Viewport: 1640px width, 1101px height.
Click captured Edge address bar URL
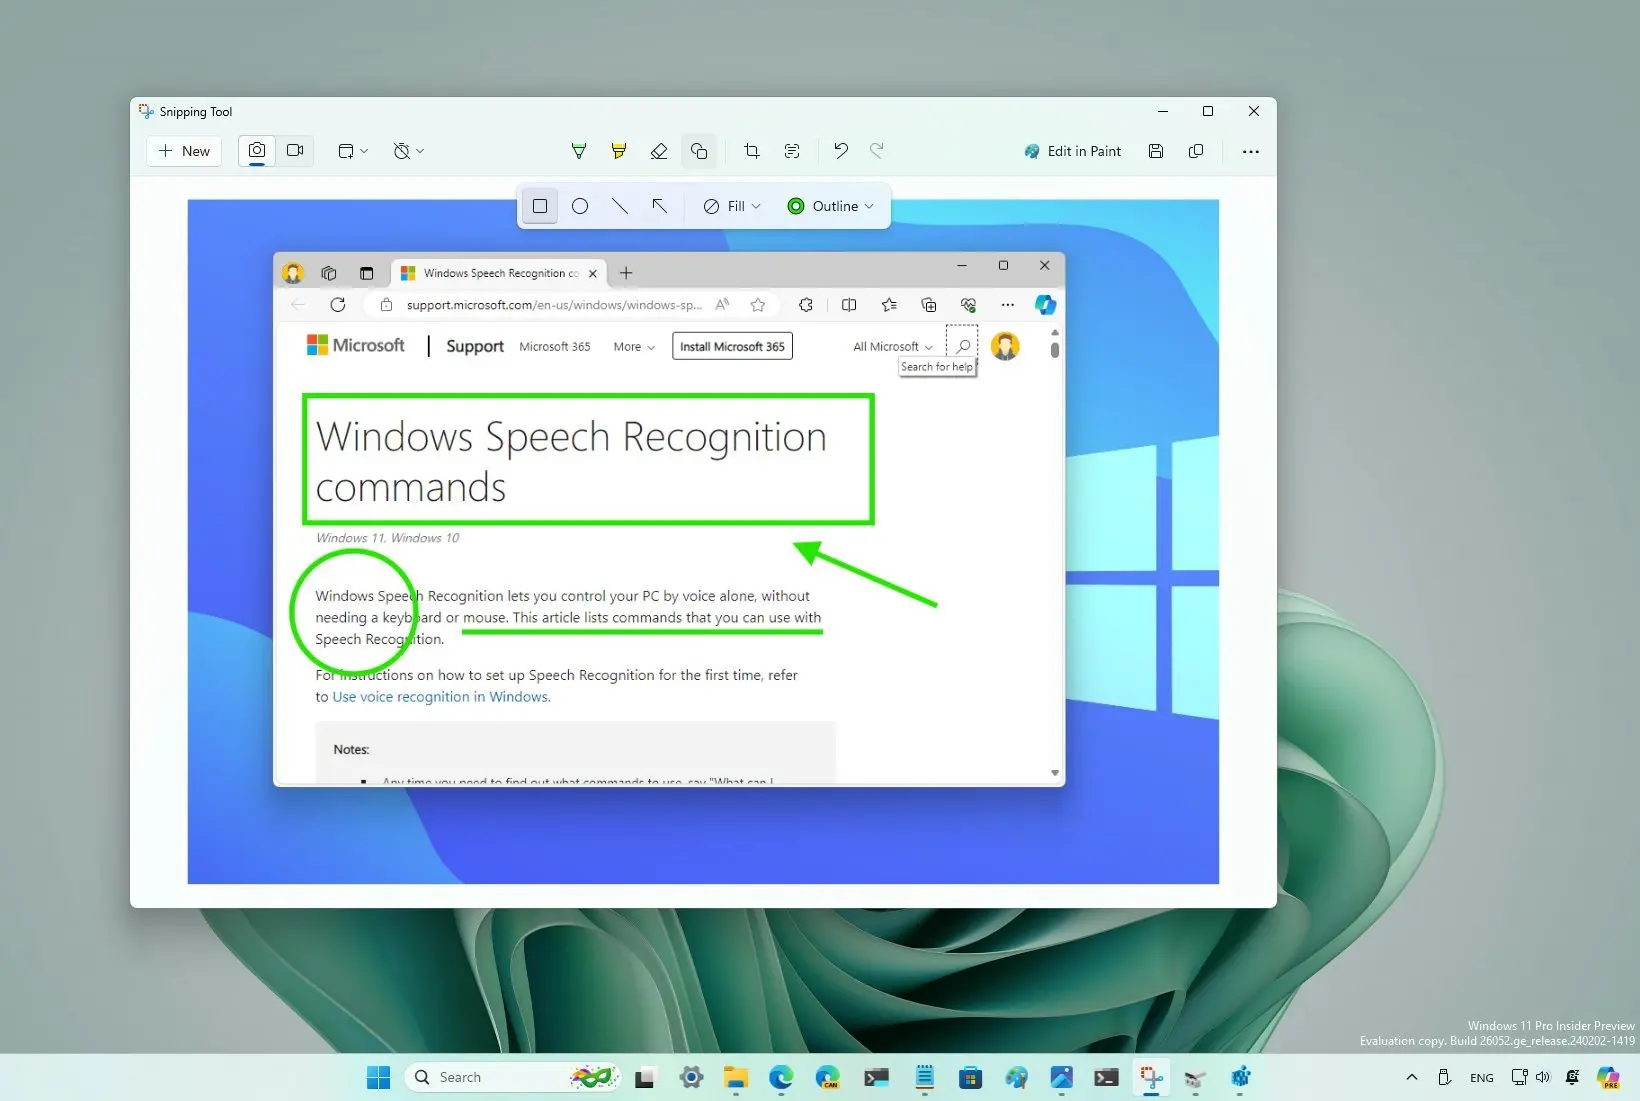[554, 305]
